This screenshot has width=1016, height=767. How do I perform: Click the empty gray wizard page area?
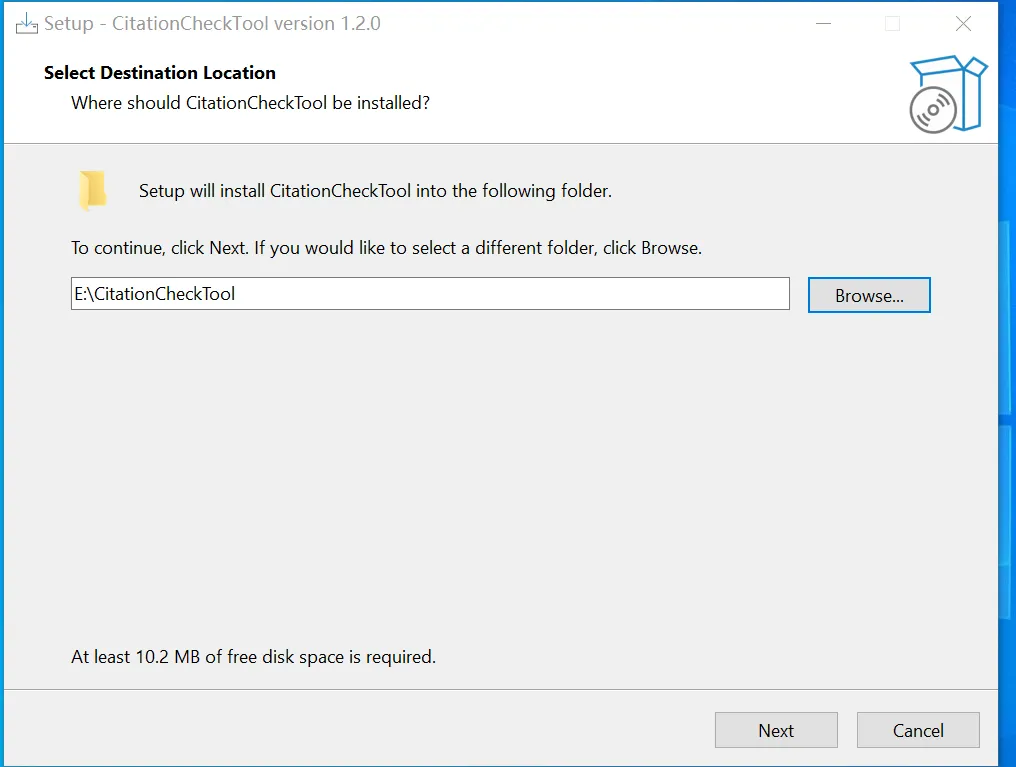(499, 479)
